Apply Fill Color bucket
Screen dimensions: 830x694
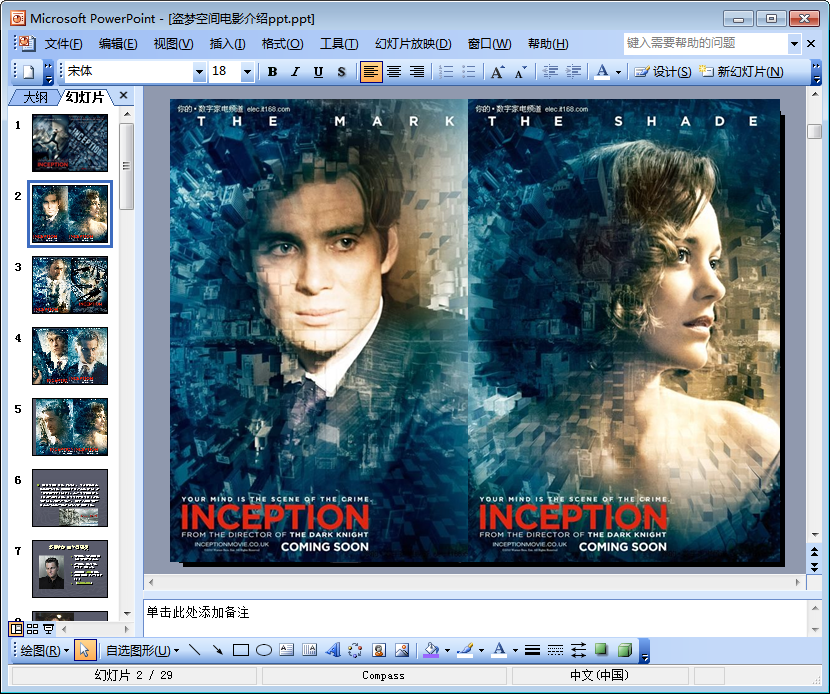coord(431,650)
